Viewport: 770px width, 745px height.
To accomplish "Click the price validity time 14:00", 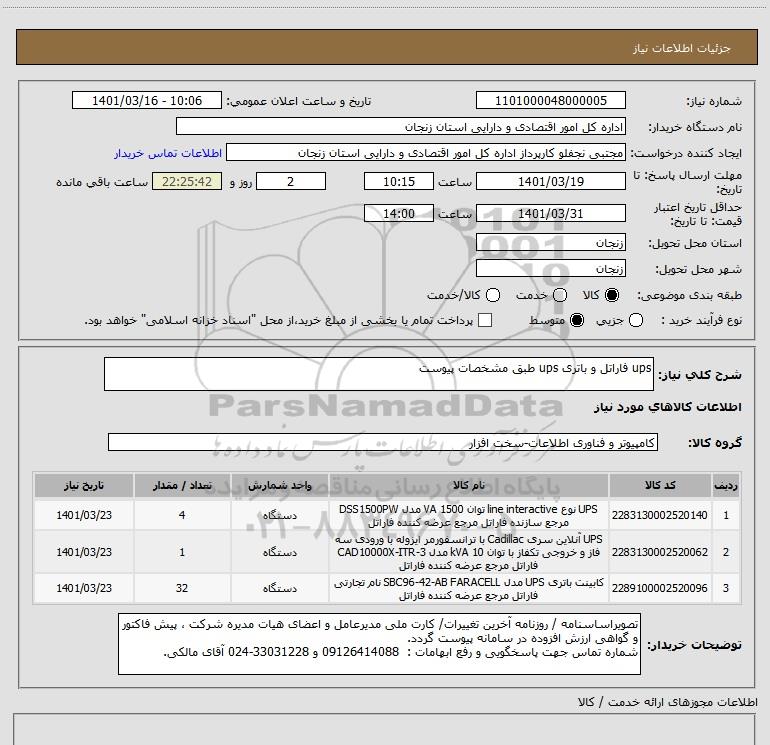I will [x=399, y=213].
